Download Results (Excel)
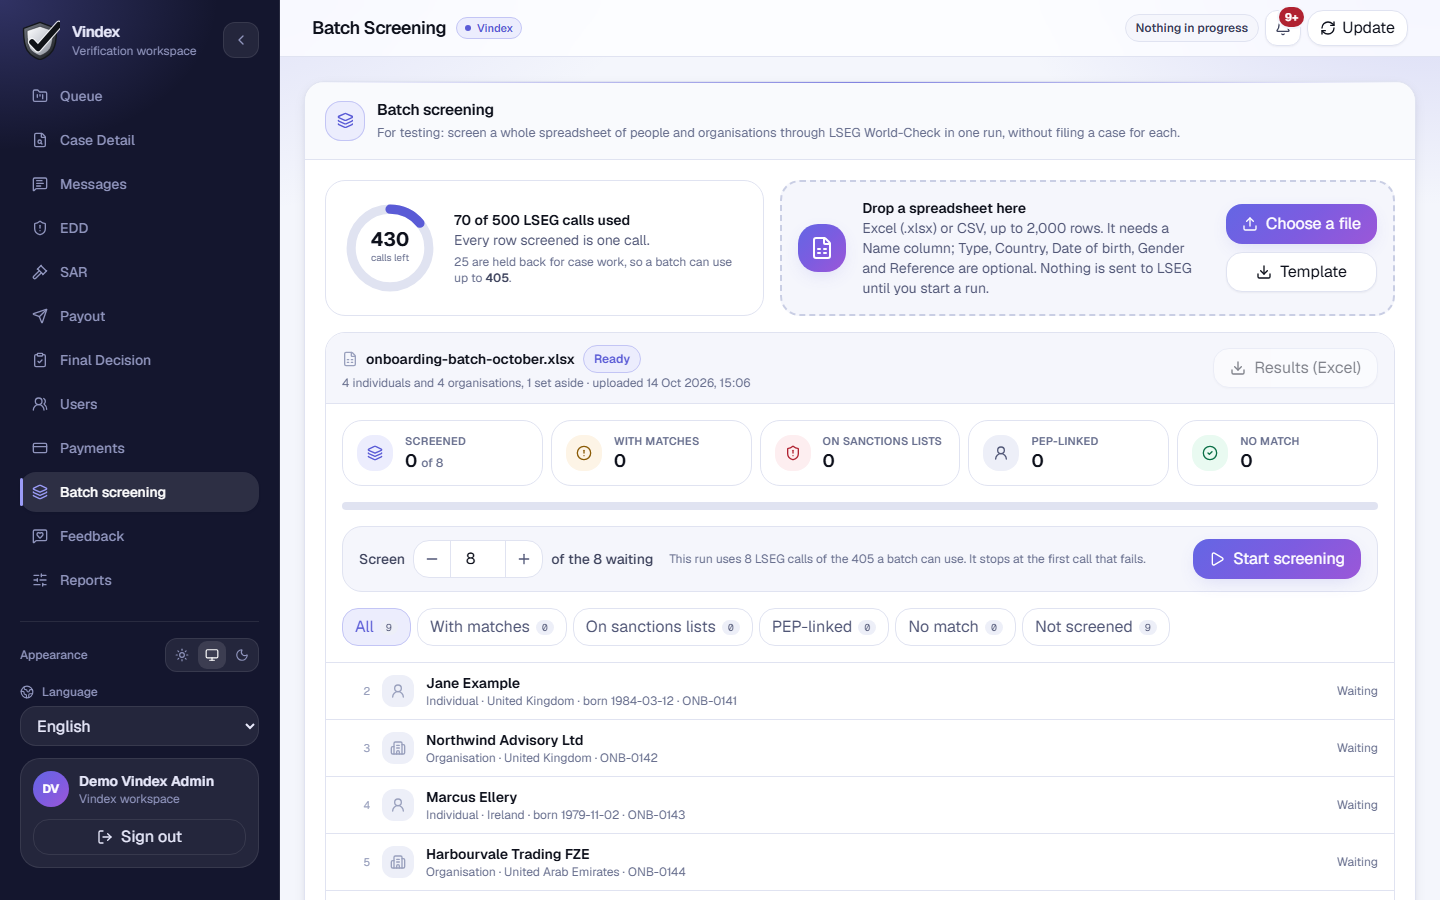The width and height of the screenshot is (1440, 900). pyautogui.click(x=1295, y=368)
